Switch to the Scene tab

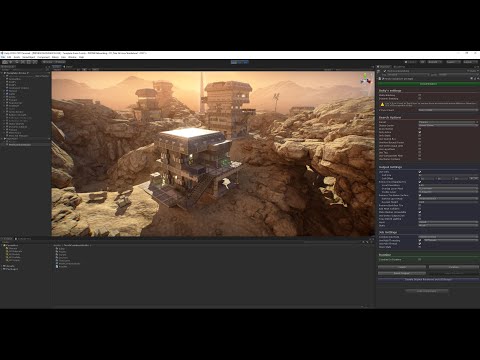coord(57,67)
